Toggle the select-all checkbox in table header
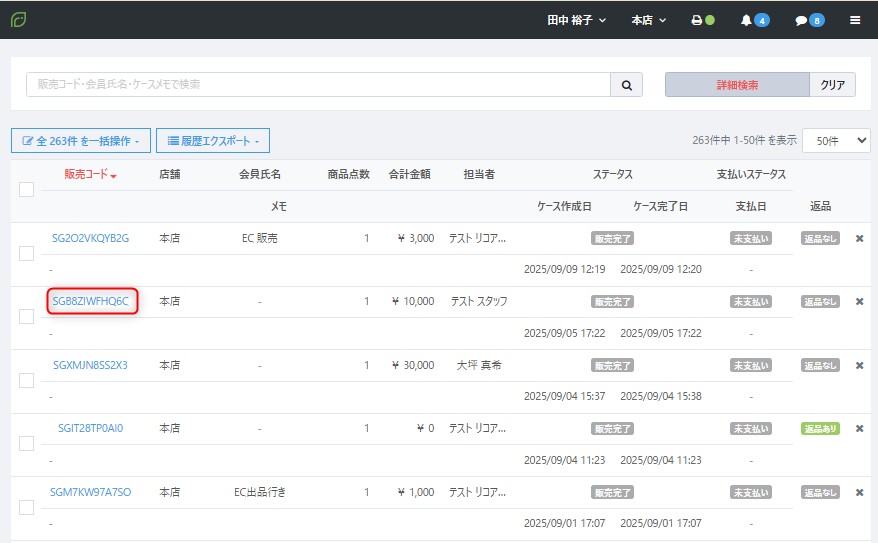Viewport: 878px width, 543px height. click(x=27, y=189)
